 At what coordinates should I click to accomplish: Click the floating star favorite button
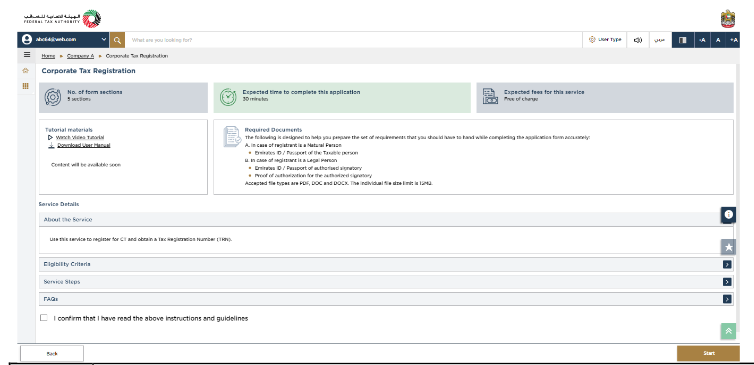tap(729, 247)
